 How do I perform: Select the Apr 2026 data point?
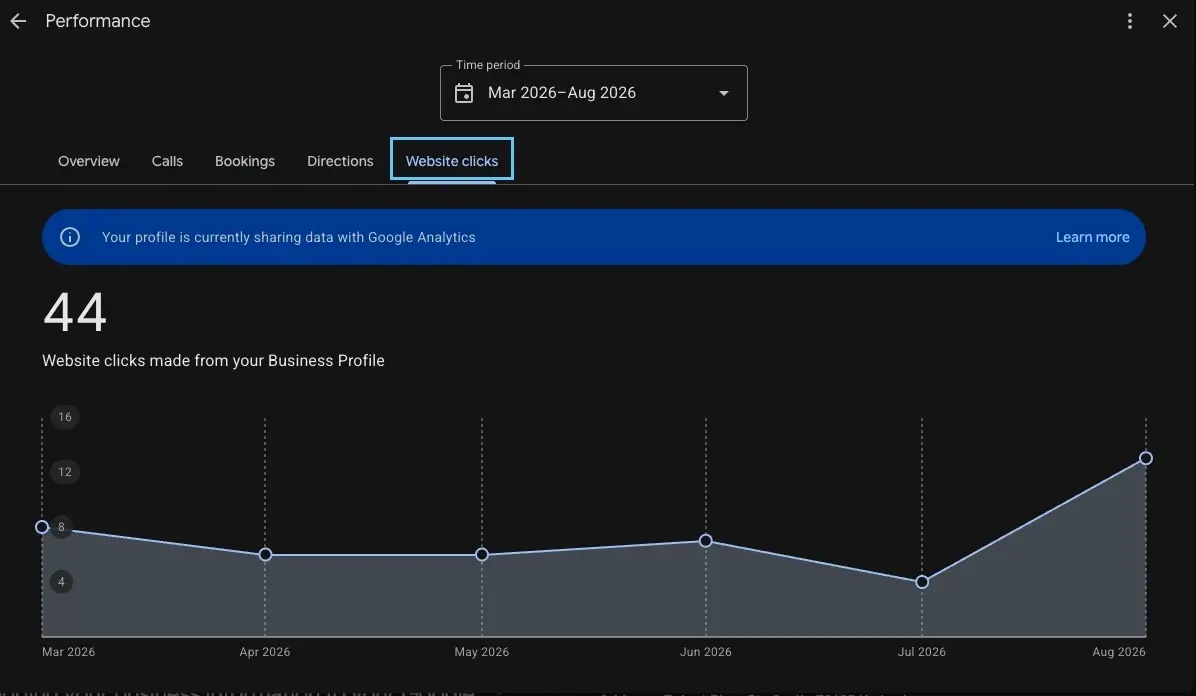(265, 555)
